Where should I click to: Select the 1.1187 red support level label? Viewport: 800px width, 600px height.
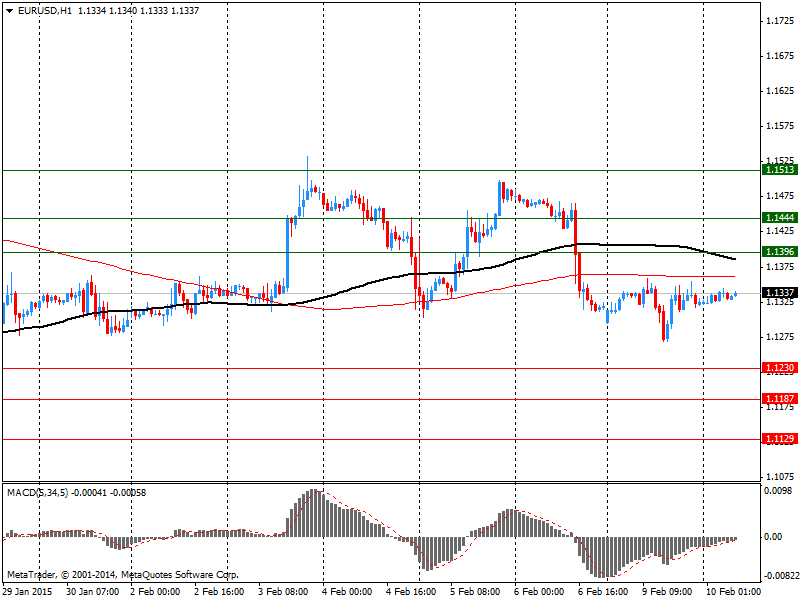[780, 398]
